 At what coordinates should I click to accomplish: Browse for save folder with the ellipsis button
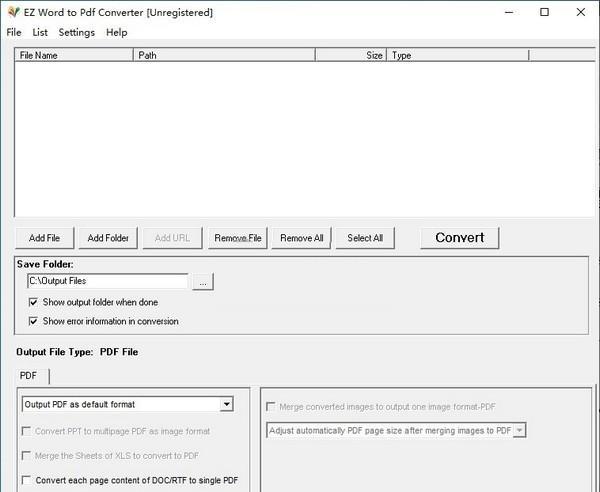click(x=203, y=282)
